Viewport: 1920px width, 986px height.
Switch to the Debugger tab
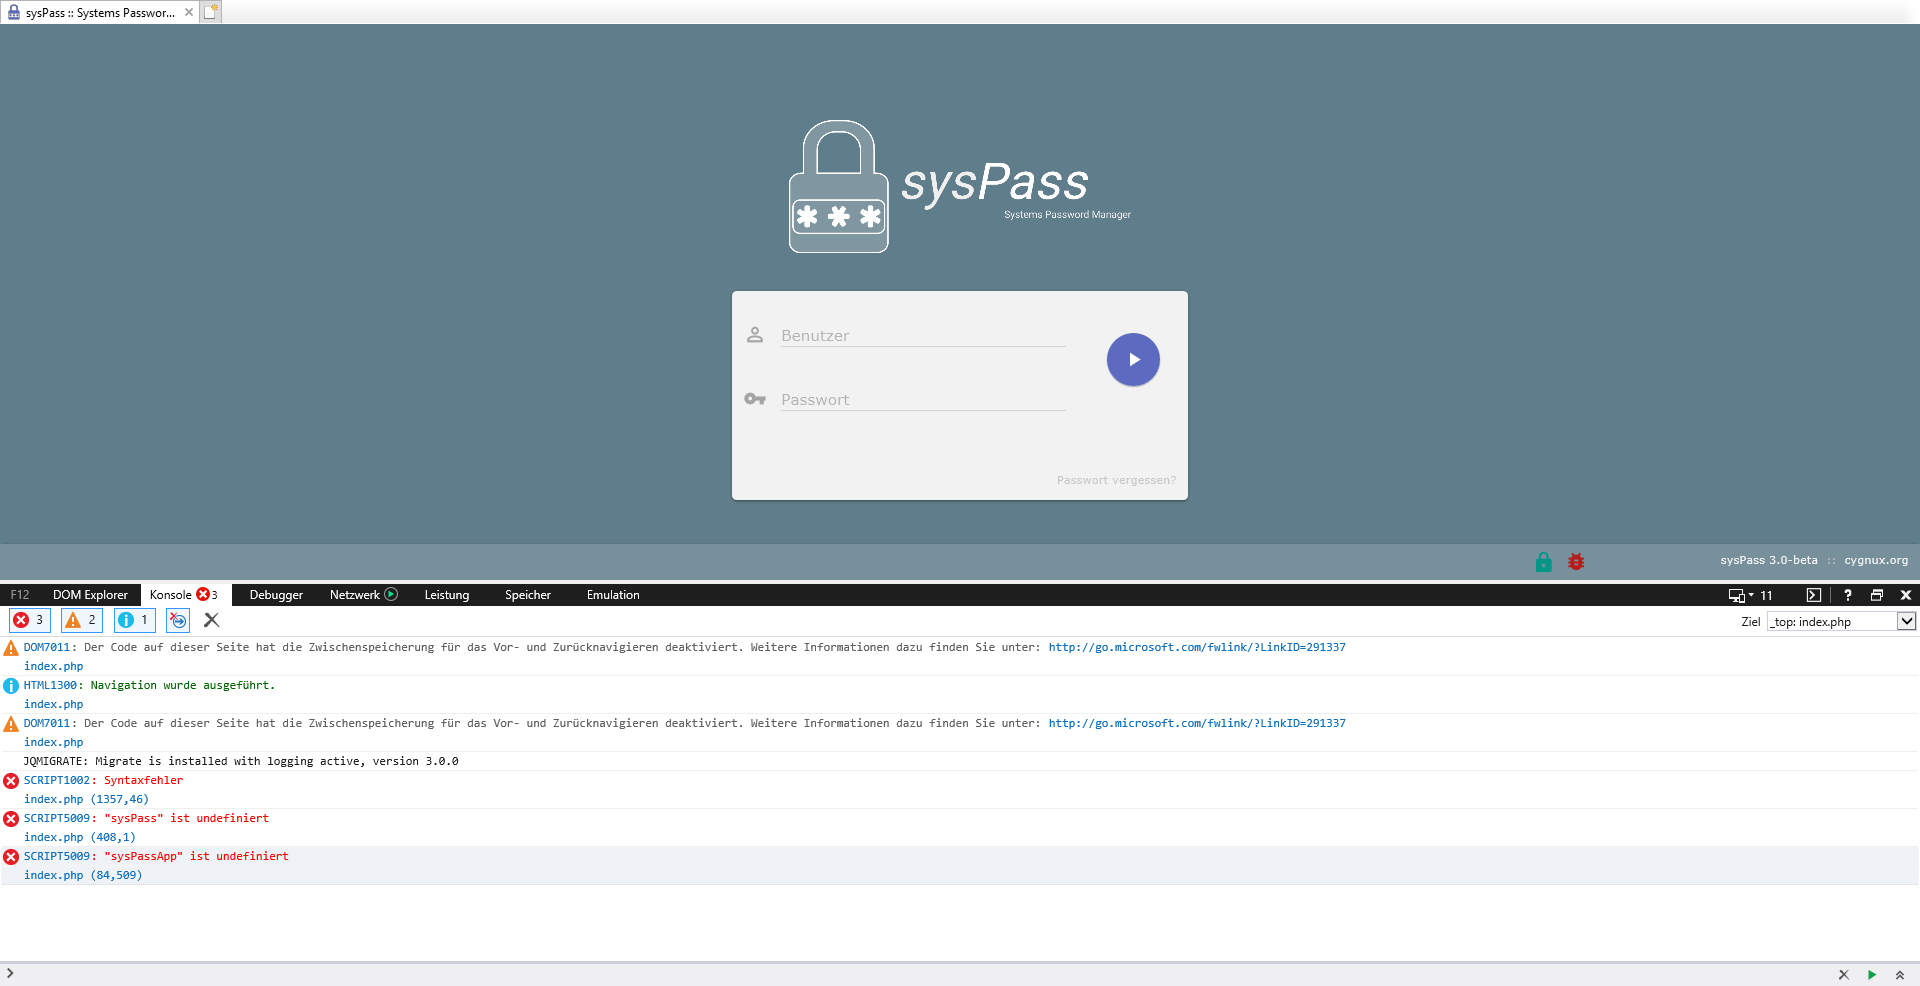276,595
